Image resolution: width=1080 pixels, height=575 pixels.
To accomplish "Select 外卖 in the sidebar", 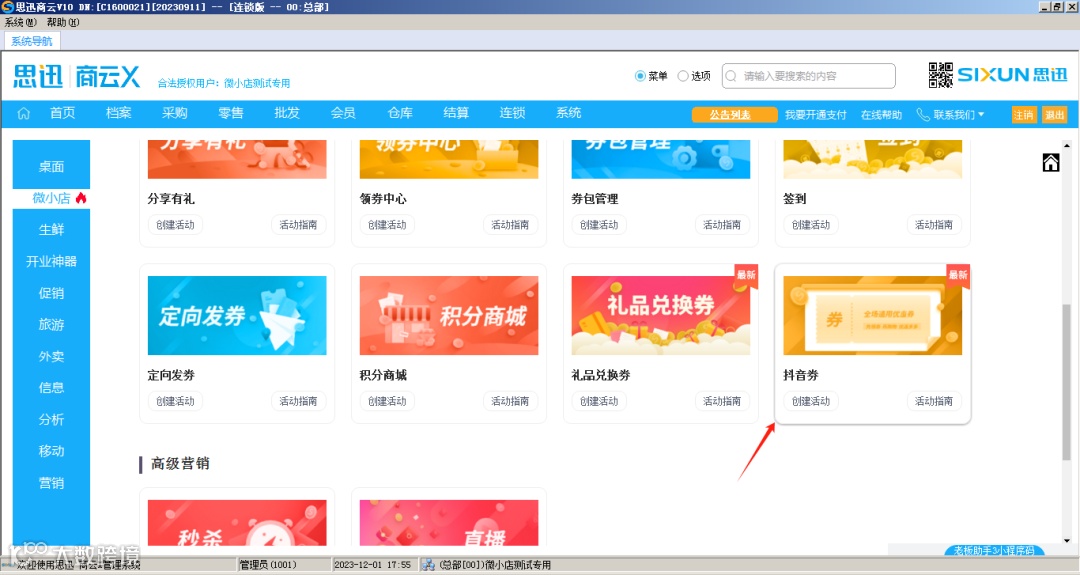I will click(x=51, y=356).
